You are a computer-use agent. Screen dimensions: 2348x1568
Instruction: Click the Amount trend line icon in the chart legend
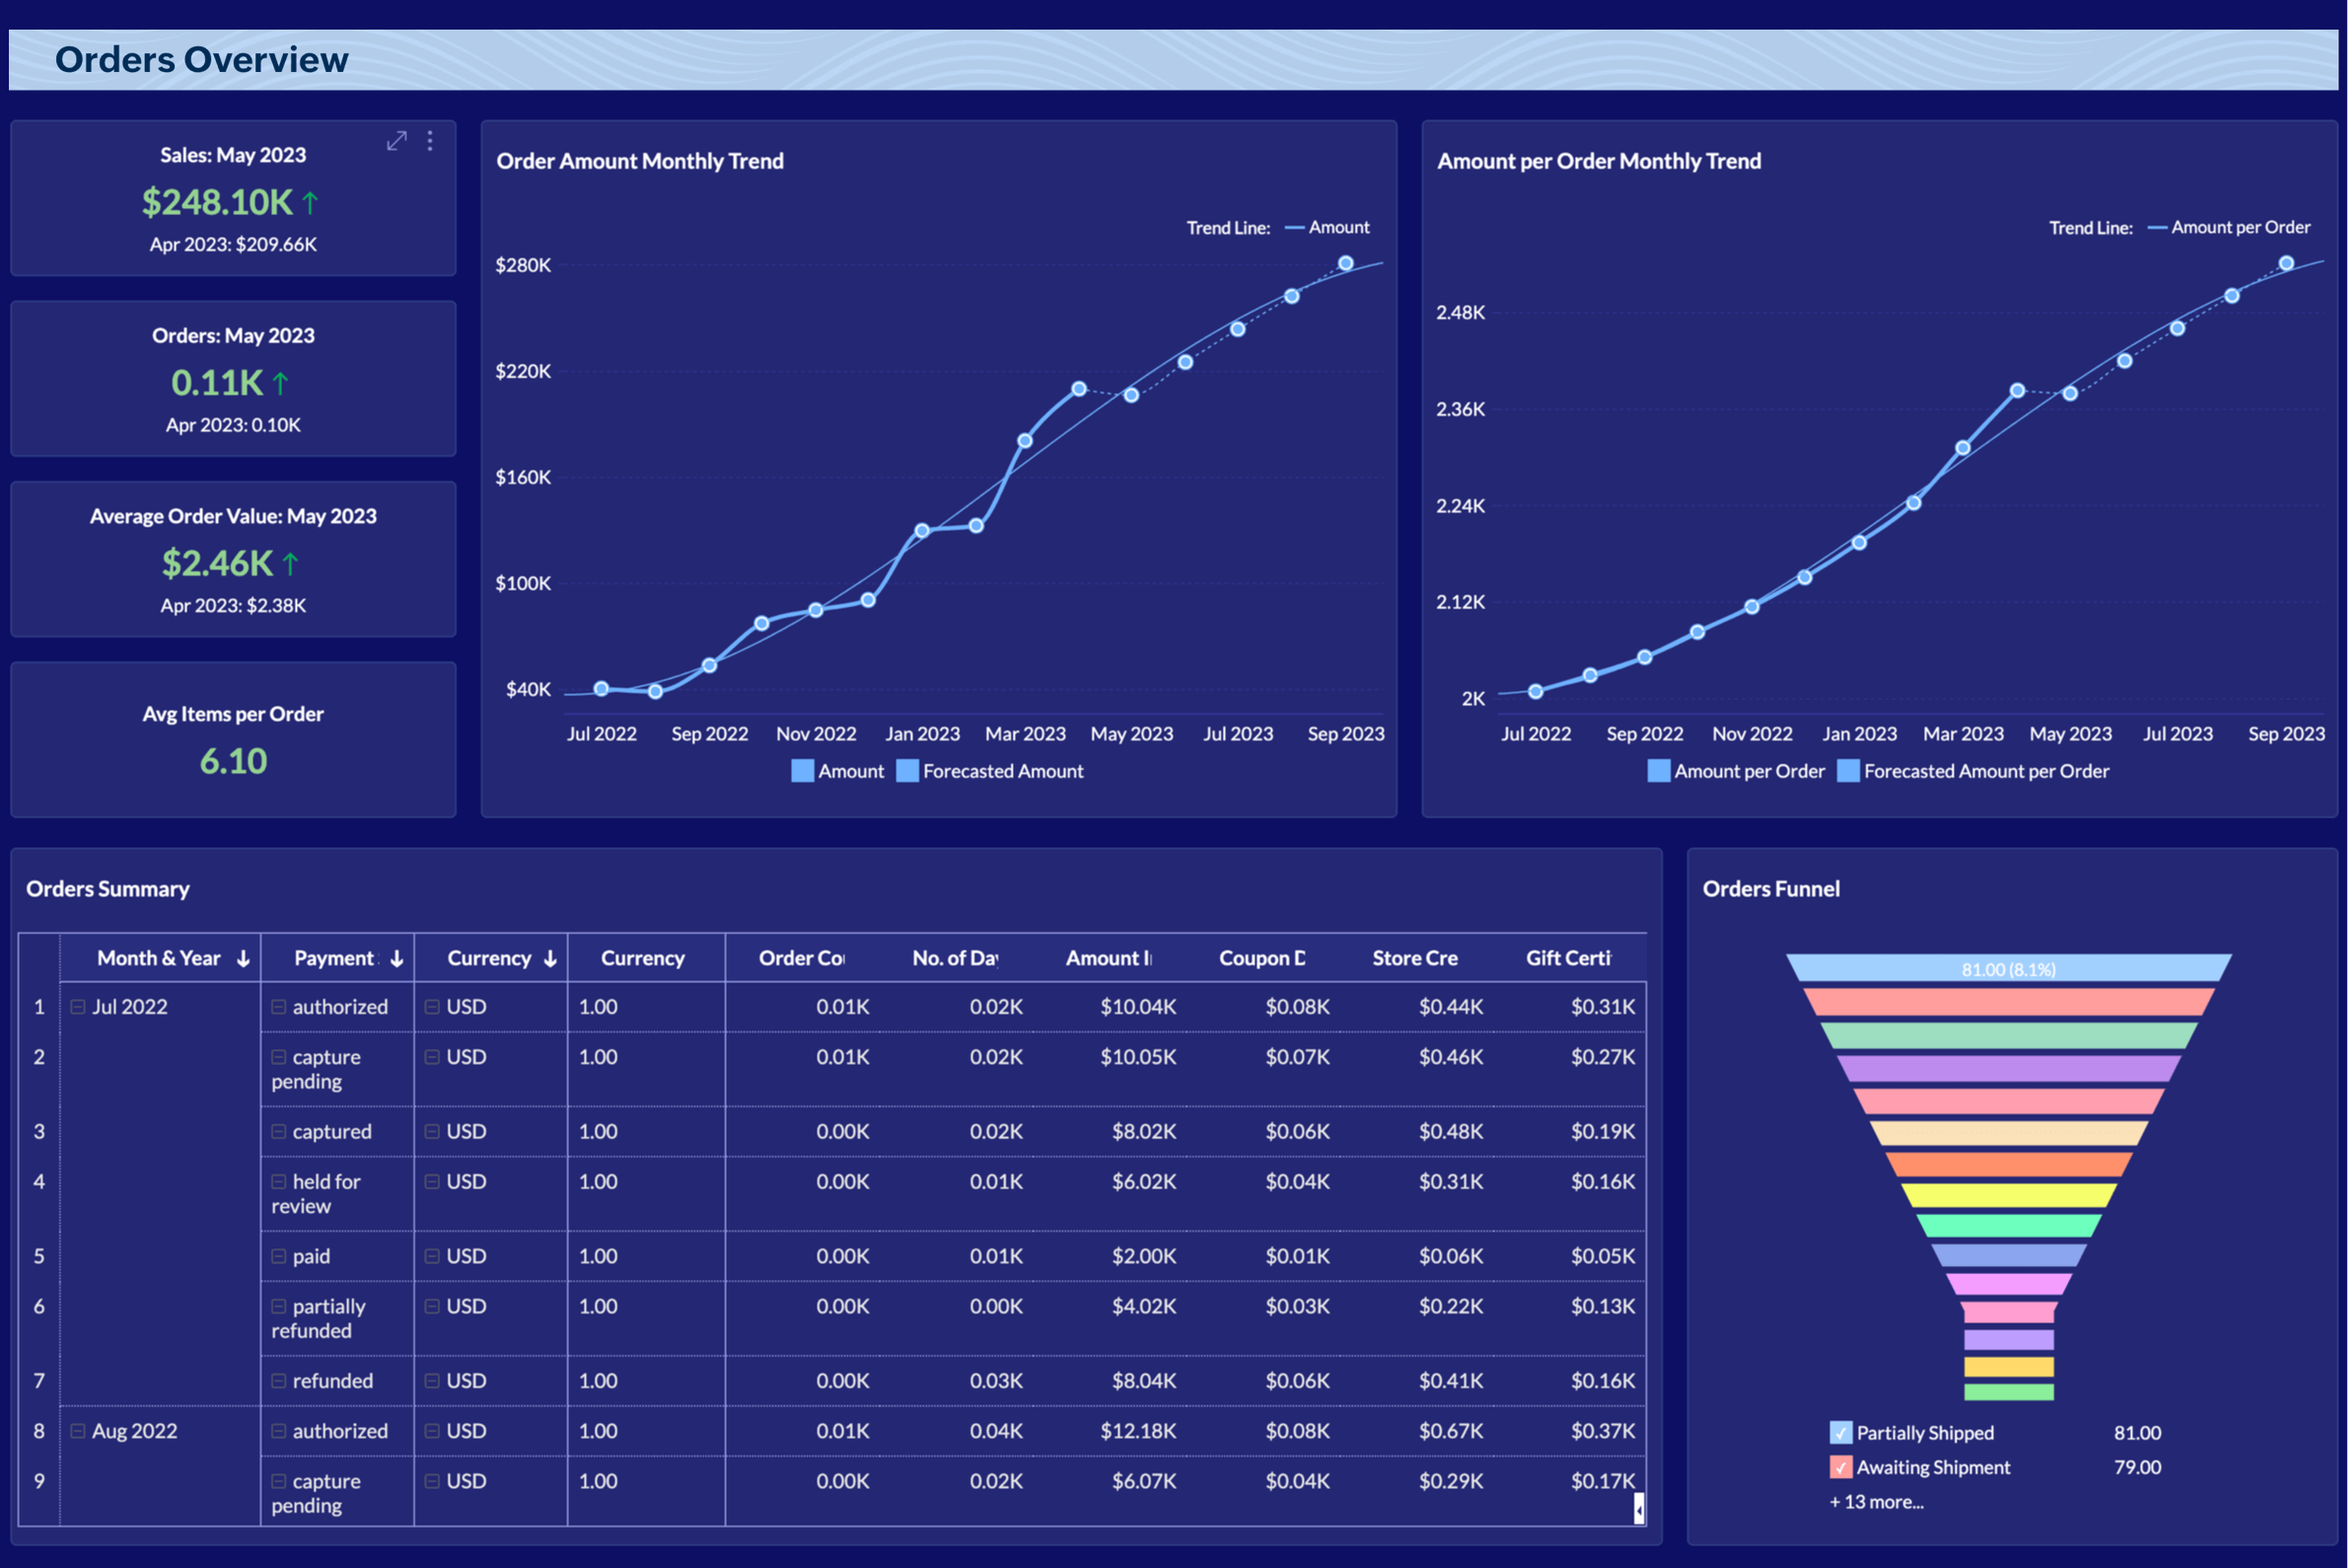click(1293, 227)
